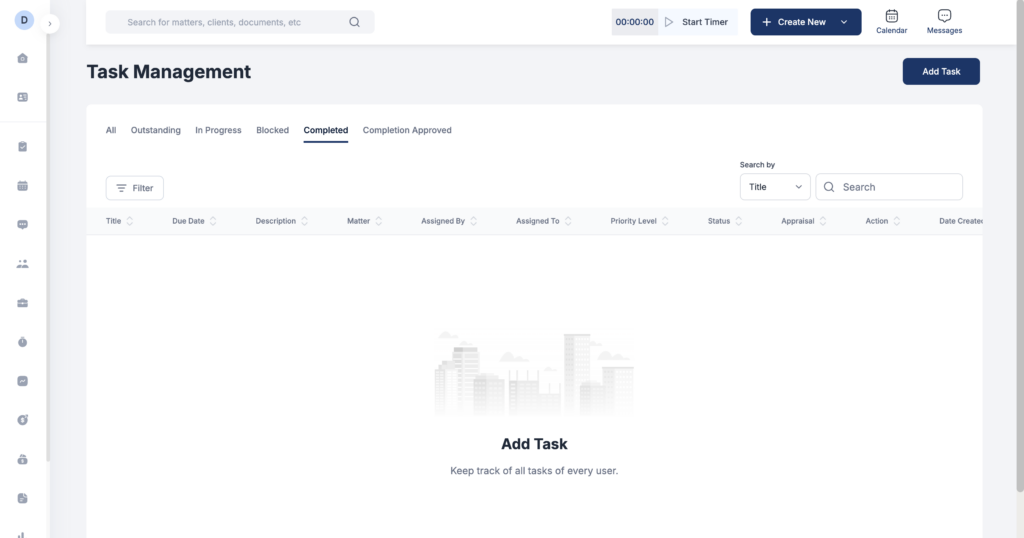The image size is (1024, 538).
Task: Switch to the All tab
Action: (111, 130)
